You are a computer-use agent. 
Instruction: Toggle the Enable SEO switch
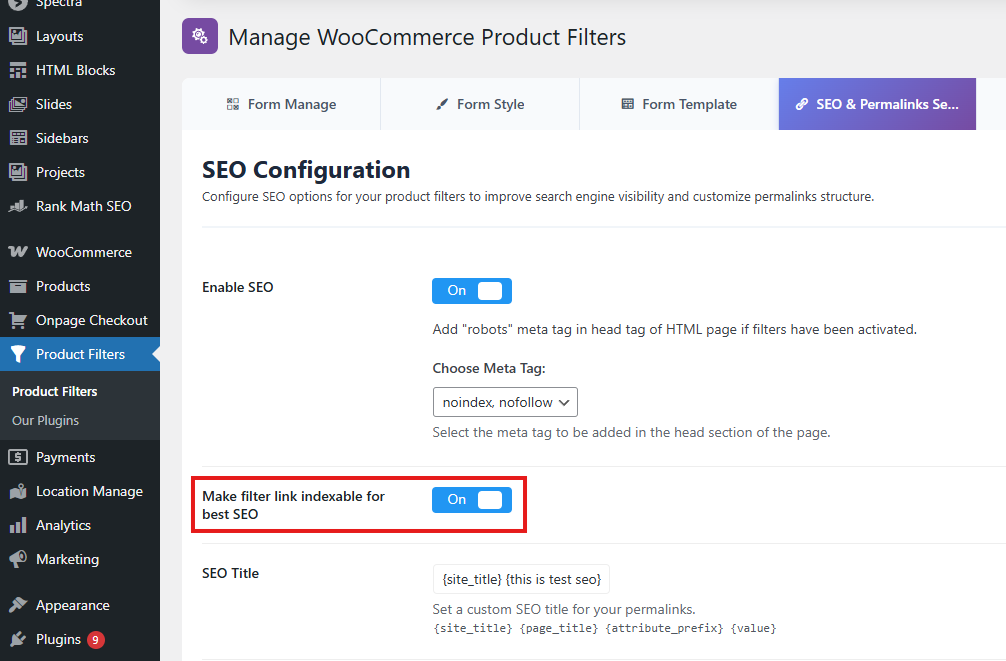[x=472, y=291]
